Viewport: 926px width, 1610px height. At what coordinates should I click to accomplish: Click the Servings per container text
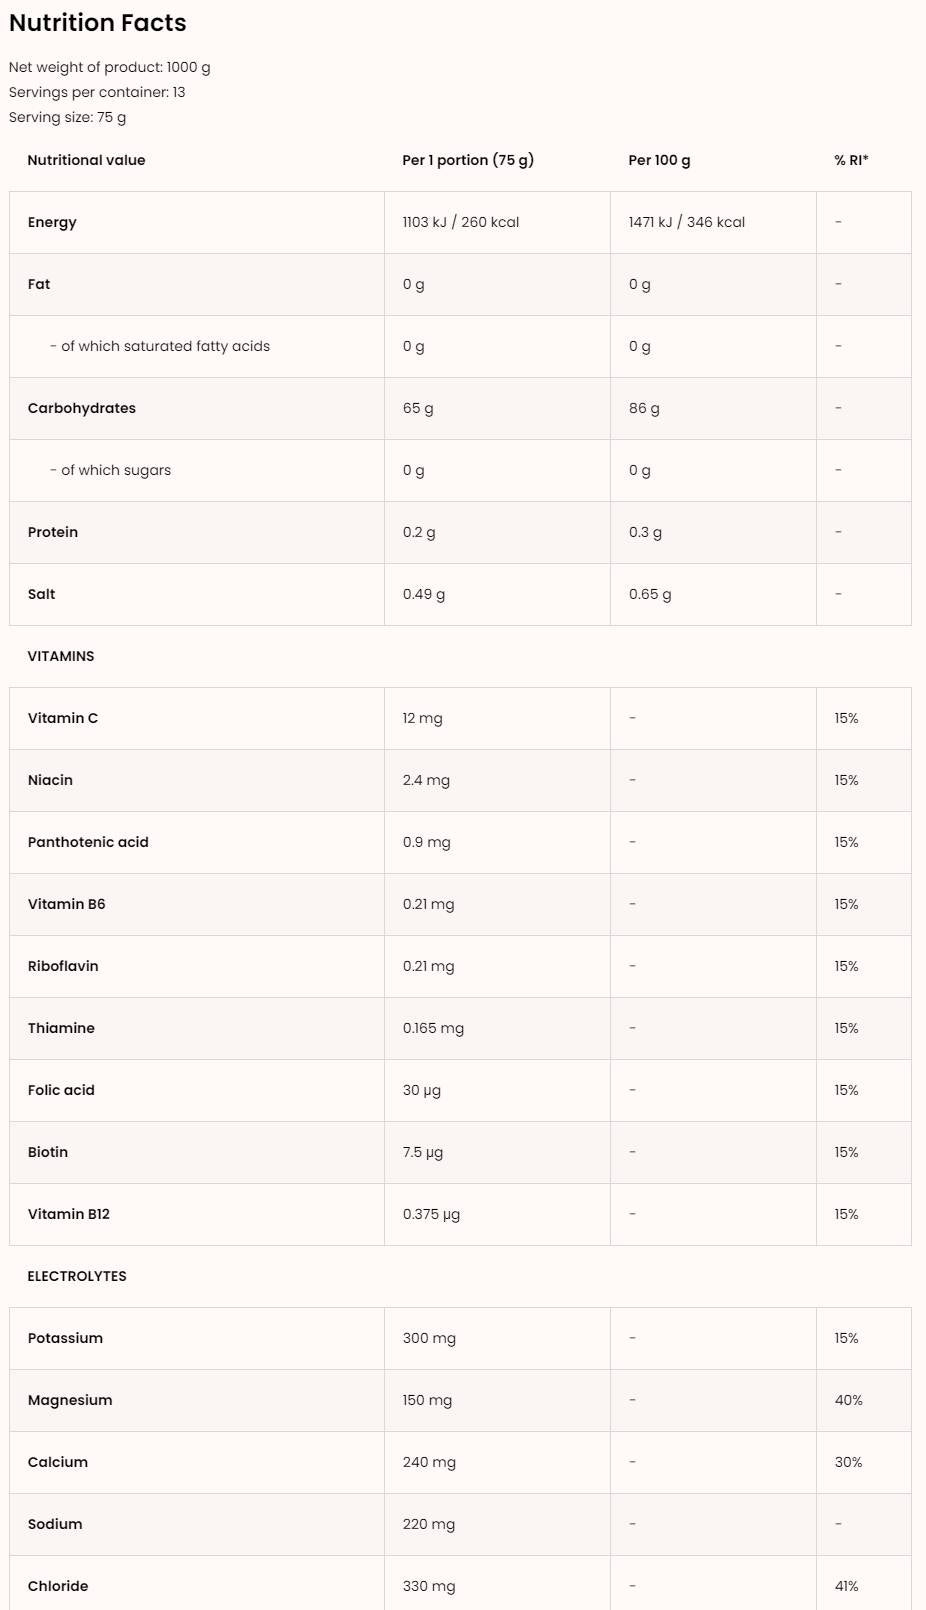pos(97,92)
